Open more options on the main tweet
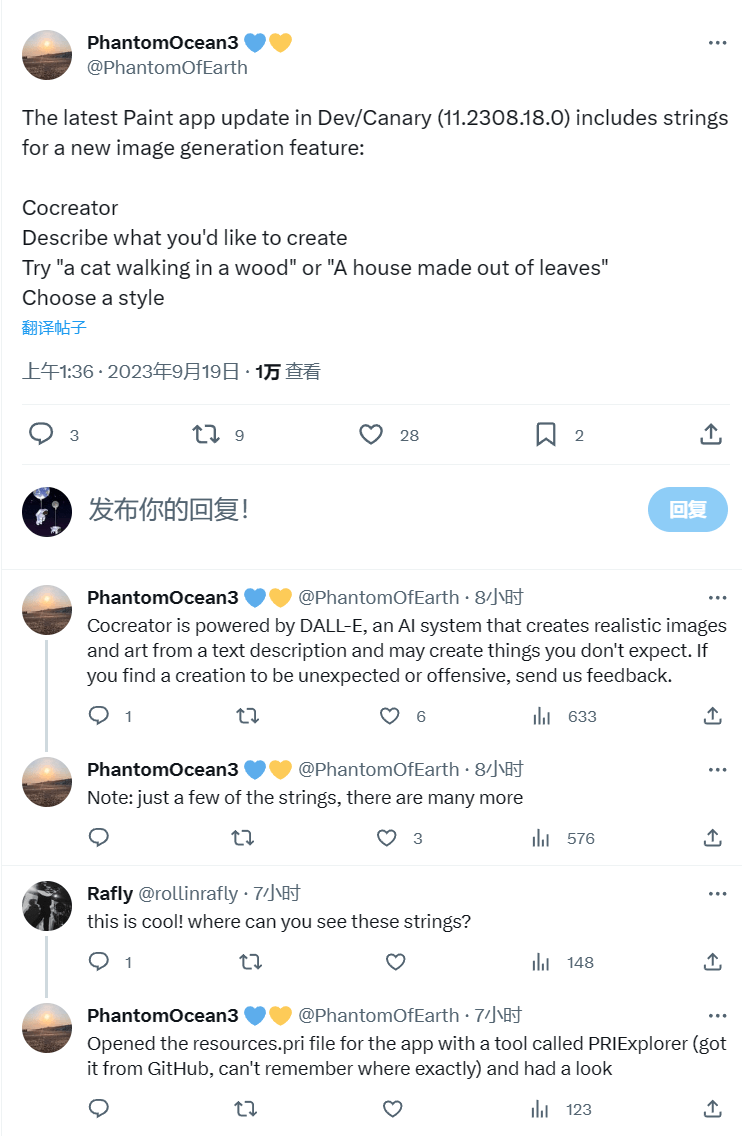742x1136 pixels. coord(717,43)
